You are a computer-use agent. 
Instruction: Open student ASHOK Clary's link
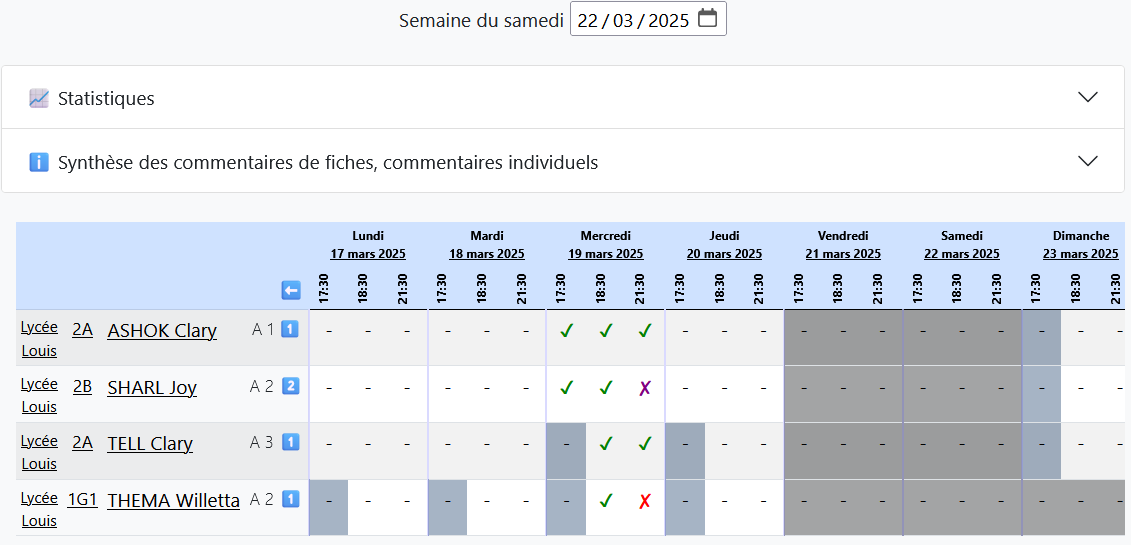pyautogui.click(x=162, y=331)
